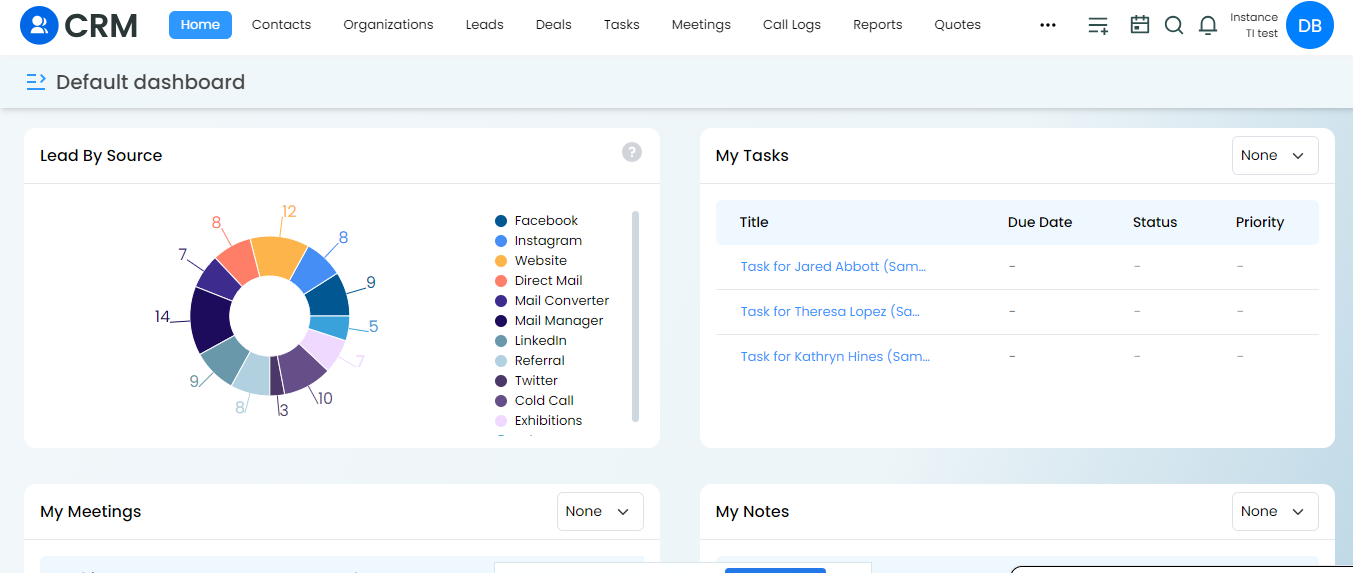The image size is (1353, 573).
Task: Click the Default dashboard title
Action: click(x=150, y=82)
